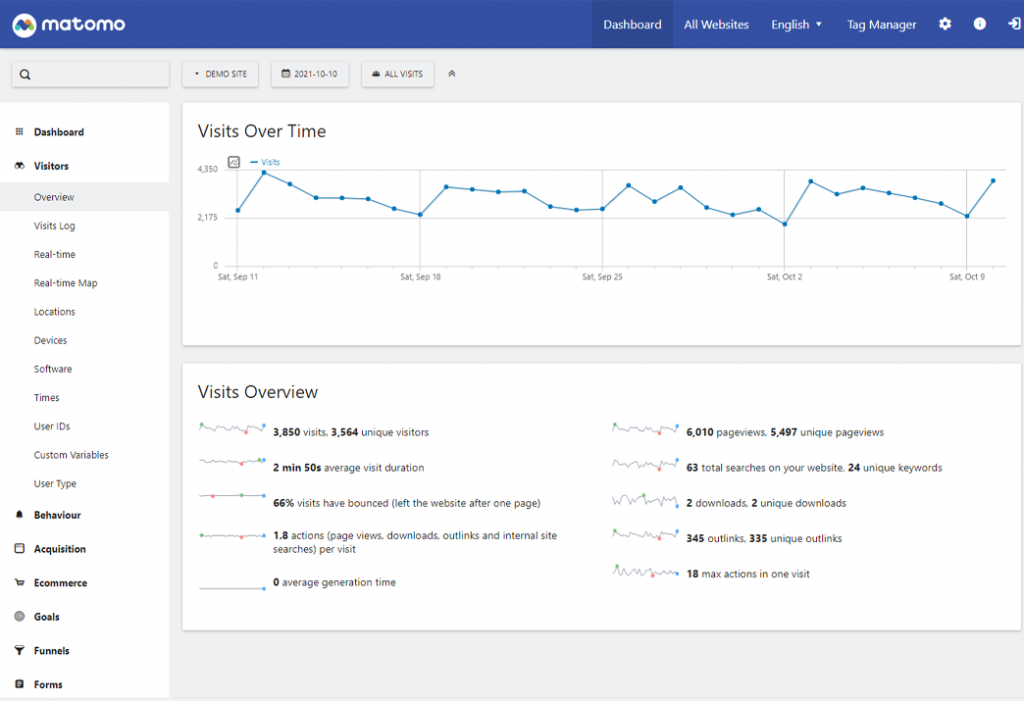Click the Ecommerce cart icon
The width and height of the screenshot is (1024, 701).
[x=19, y=583]
